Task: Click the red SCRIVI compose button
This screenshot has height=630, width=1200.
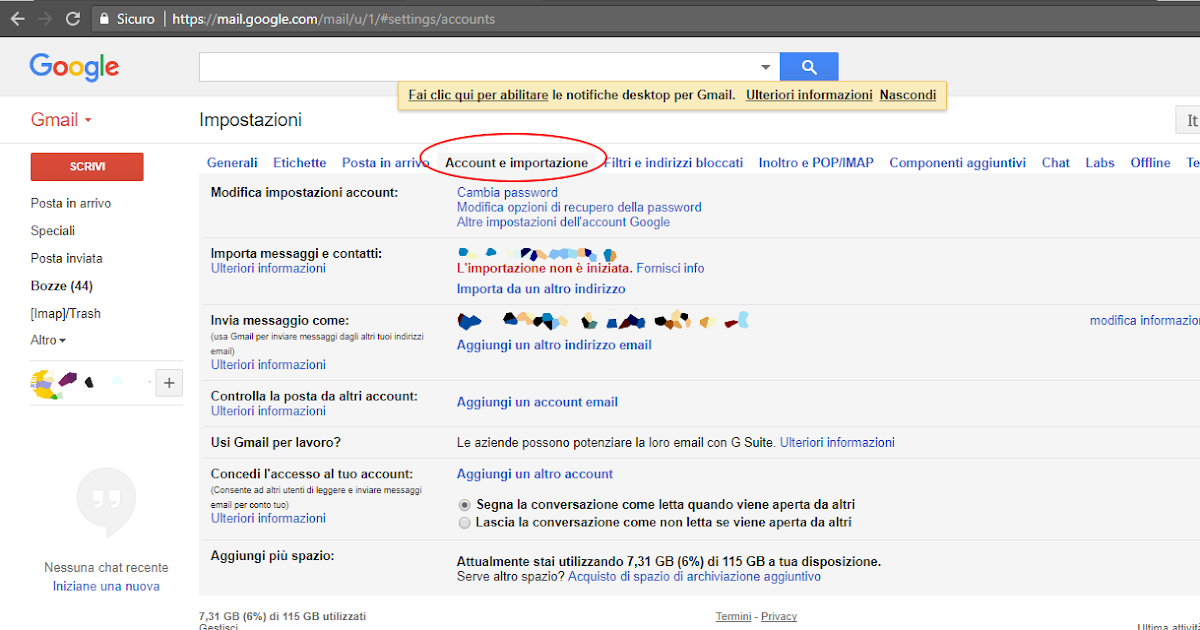Action: click(87, 167)
